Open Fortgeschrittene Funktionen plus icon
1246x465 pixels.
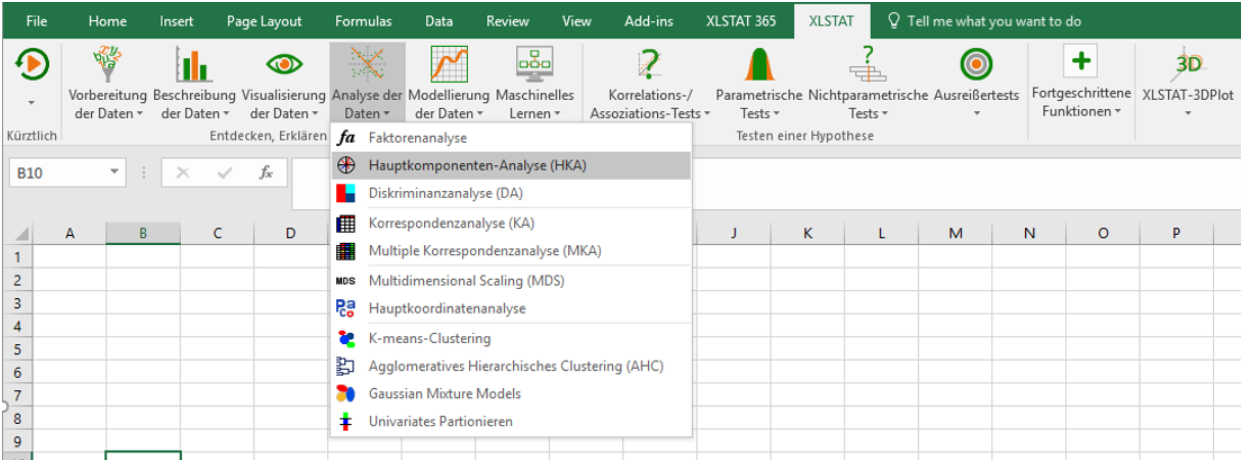coord(1080,62)
